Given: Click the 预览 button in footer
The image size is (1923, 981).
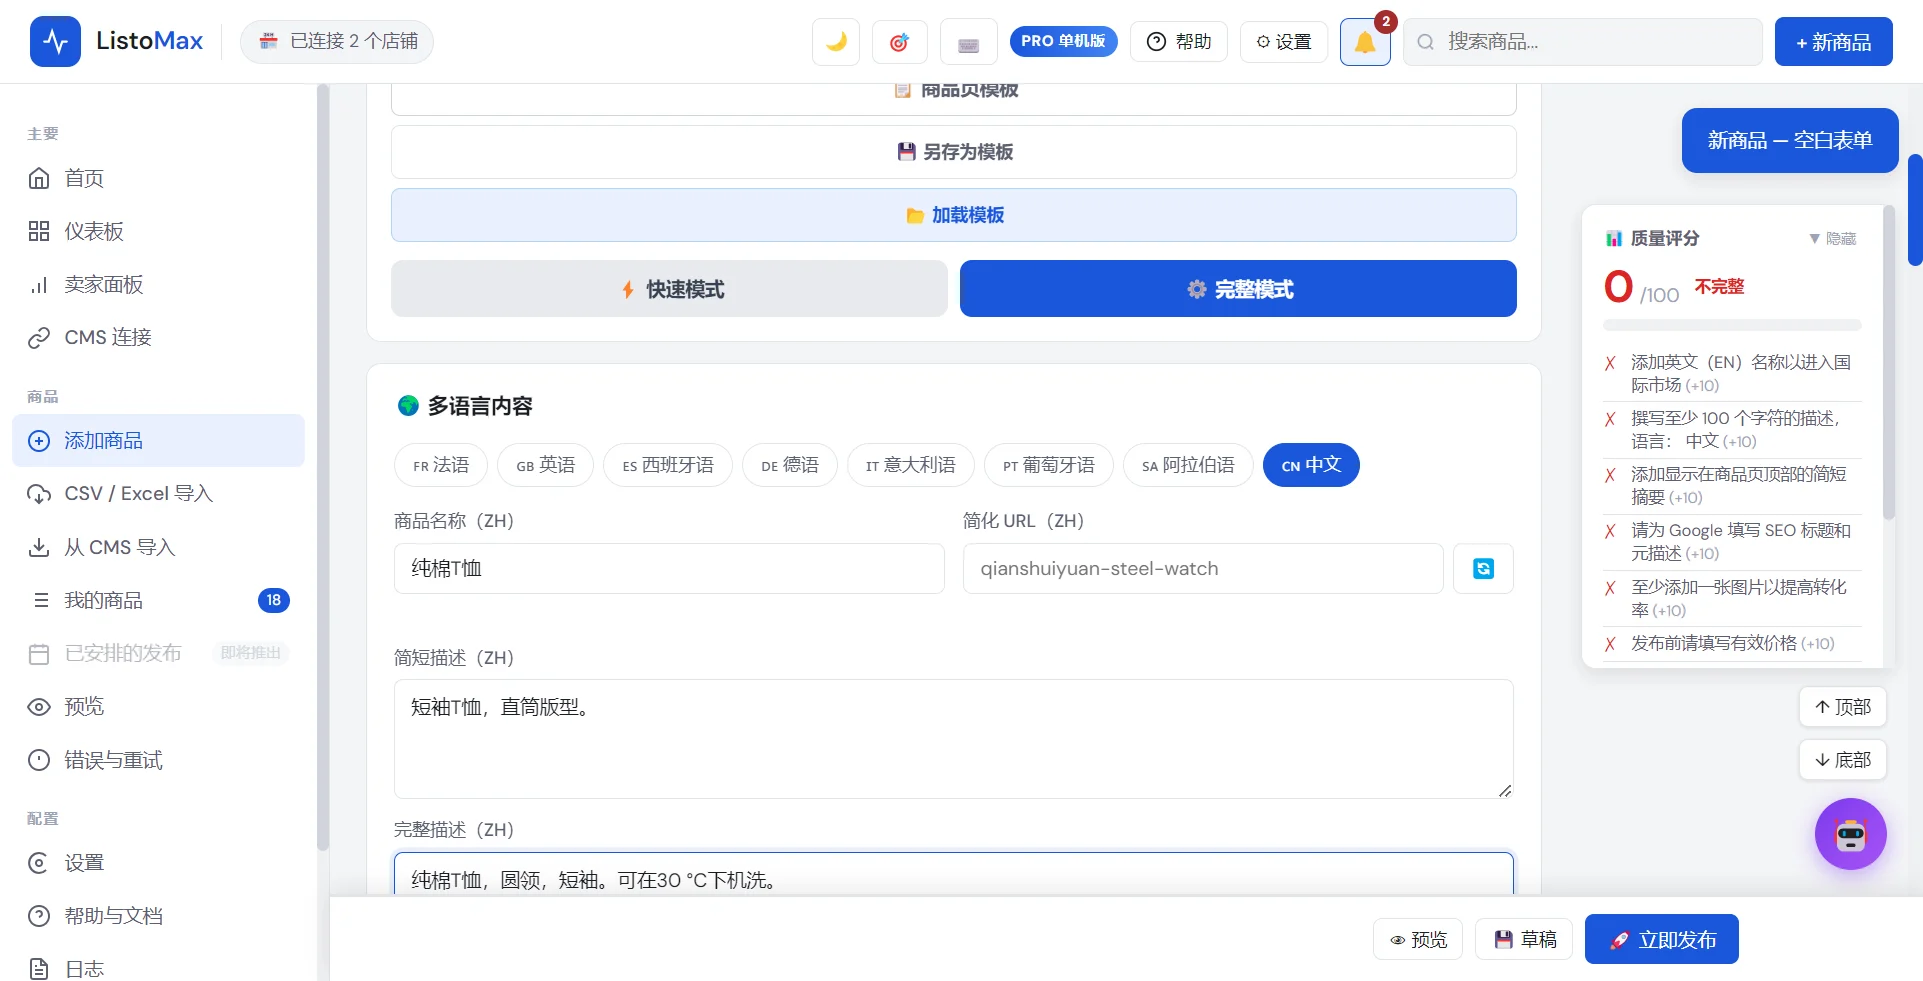Looking at the screenshot, I should (x=1418, y=939).
